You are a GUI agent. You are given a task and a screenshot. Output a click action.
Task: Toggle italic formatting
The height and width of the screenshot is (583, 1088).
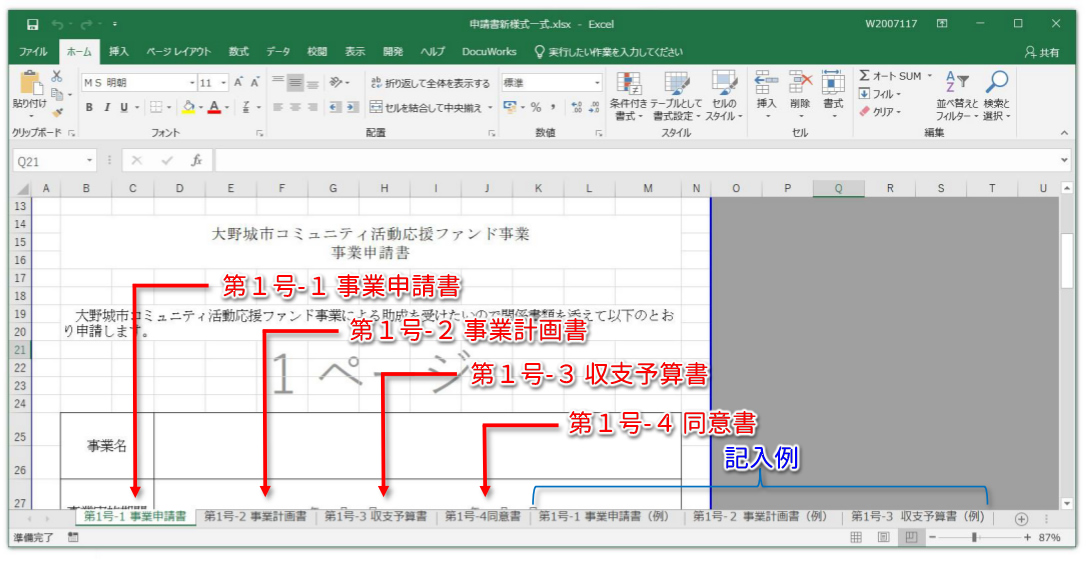(x=107, y=107)
